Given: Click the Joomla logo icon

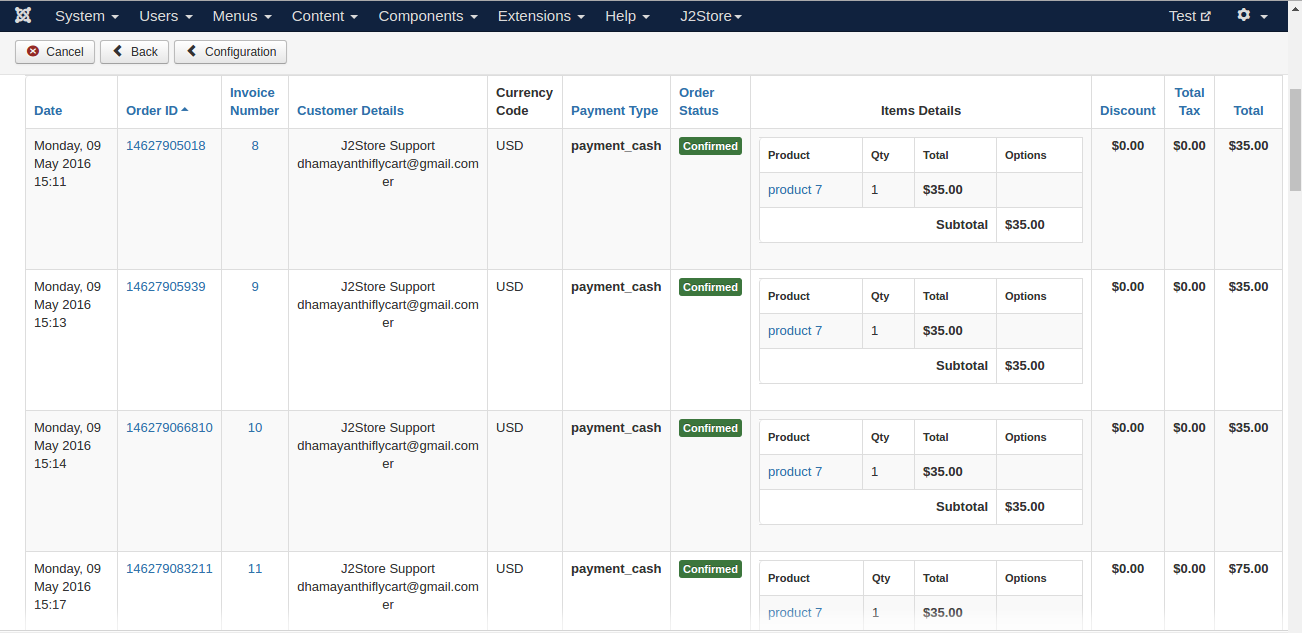Looking at the screenshot, I should coord(23,16).
